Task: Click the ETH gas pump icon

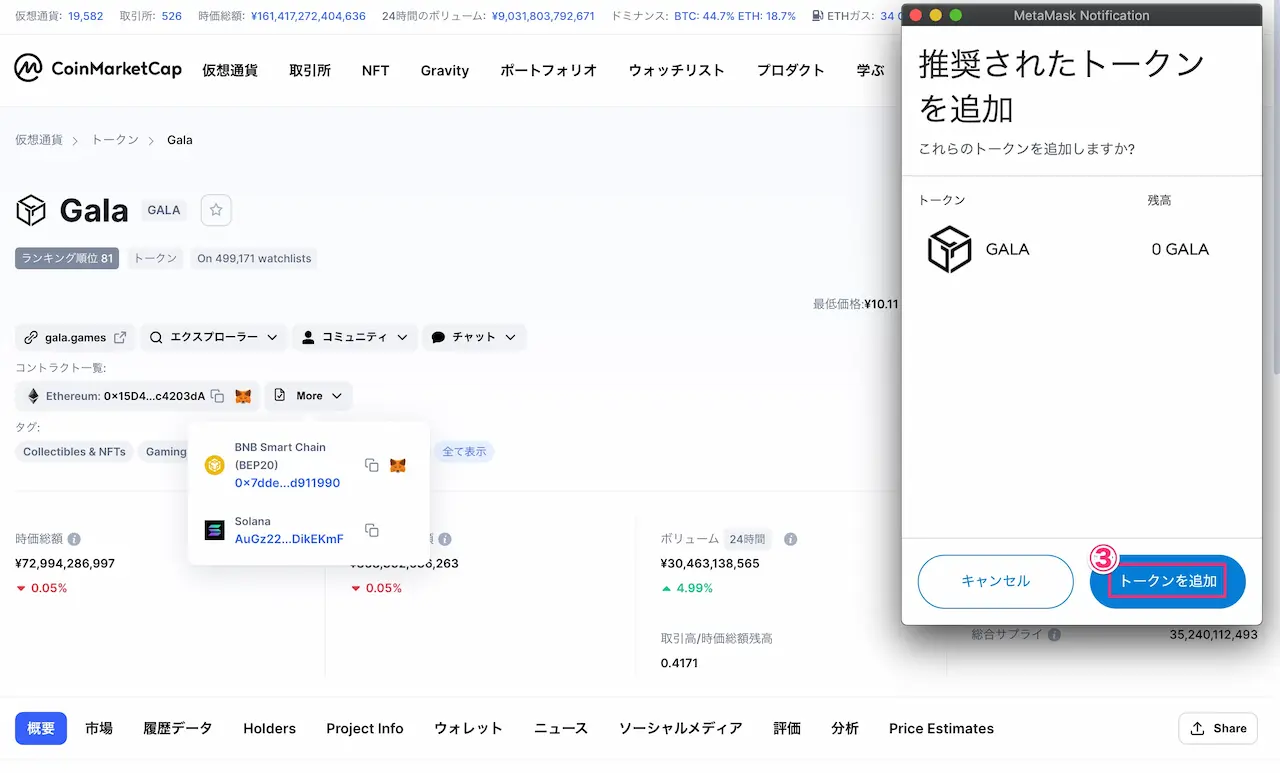Action: [818, 16]
